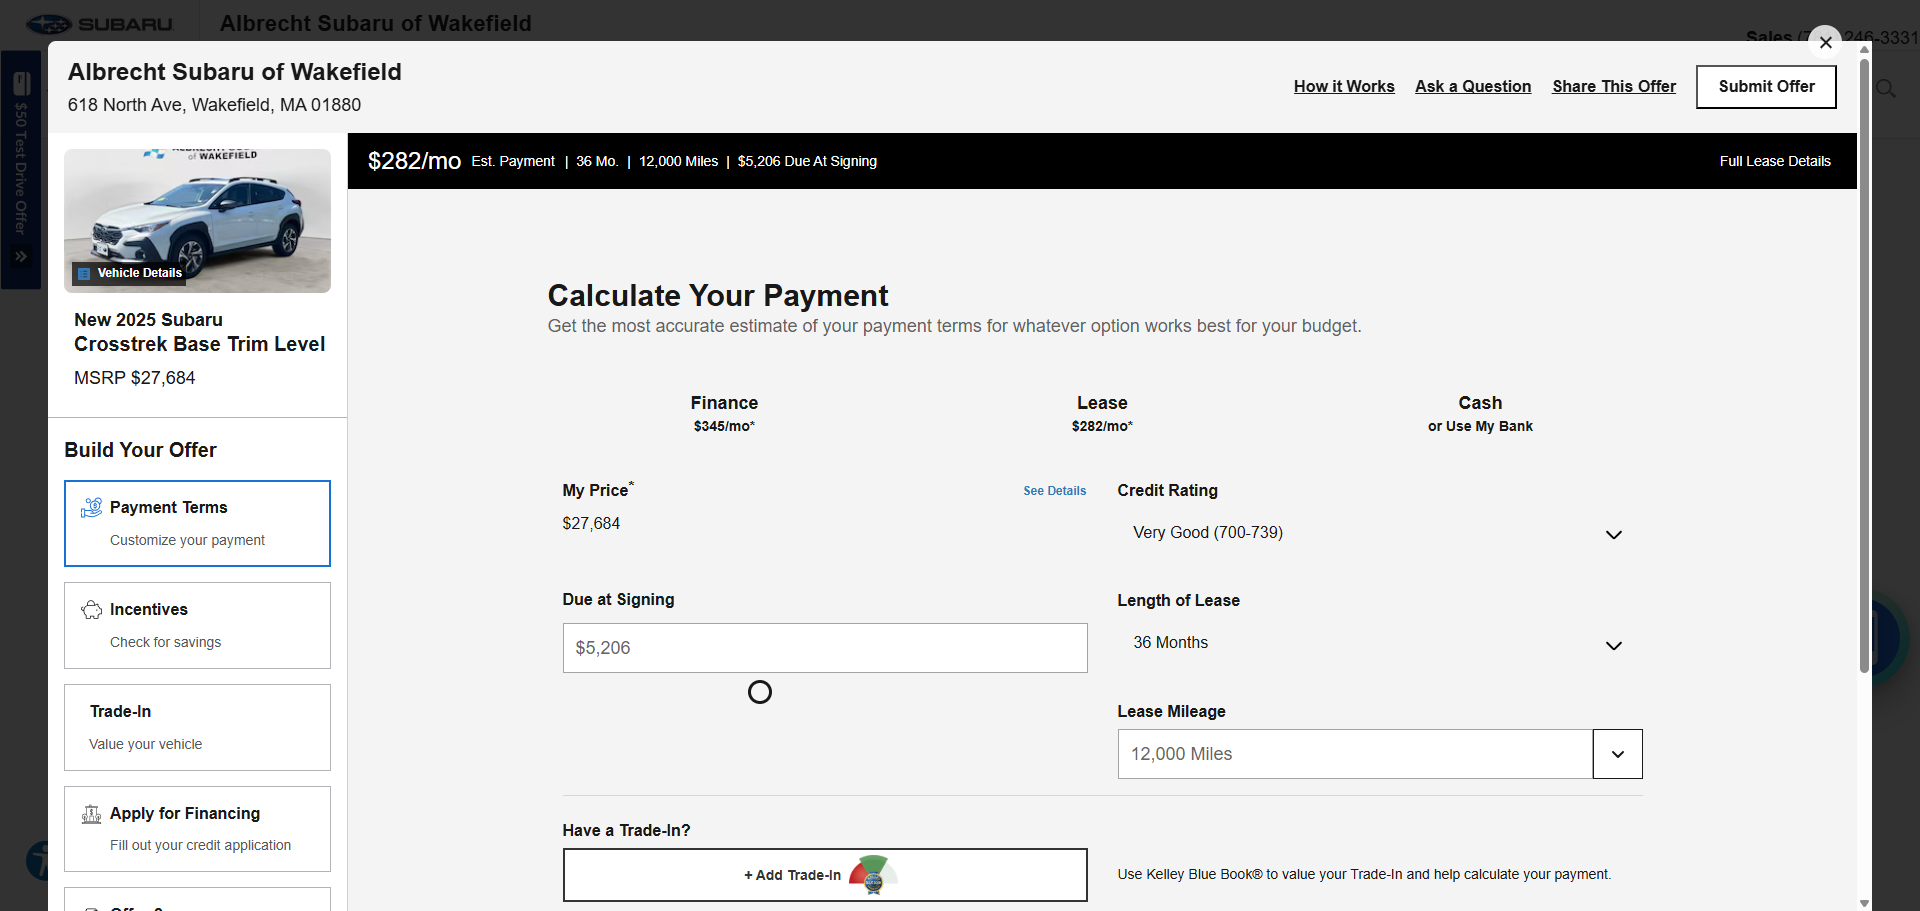Image resolution: width=1920 pixels, height=911 pixels.
Task: Click the Calculate Your Payment heading
Action: pyautogui.click(x=717, y=296)
